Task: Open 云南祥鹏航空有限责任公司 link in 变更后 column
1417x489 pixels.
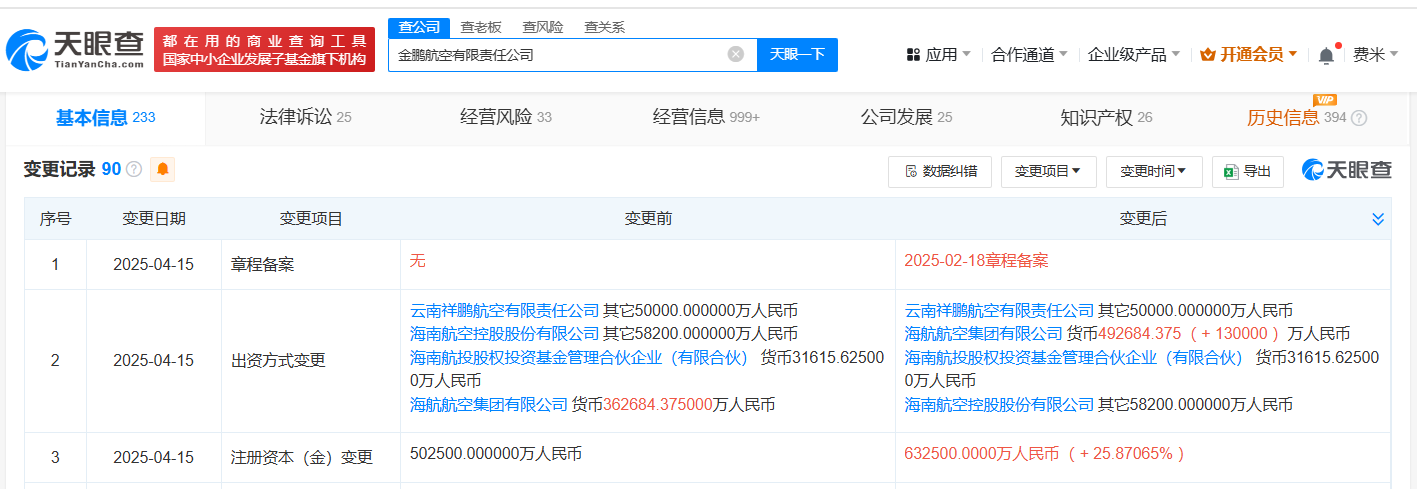Action: click(x=1000, y=311)
